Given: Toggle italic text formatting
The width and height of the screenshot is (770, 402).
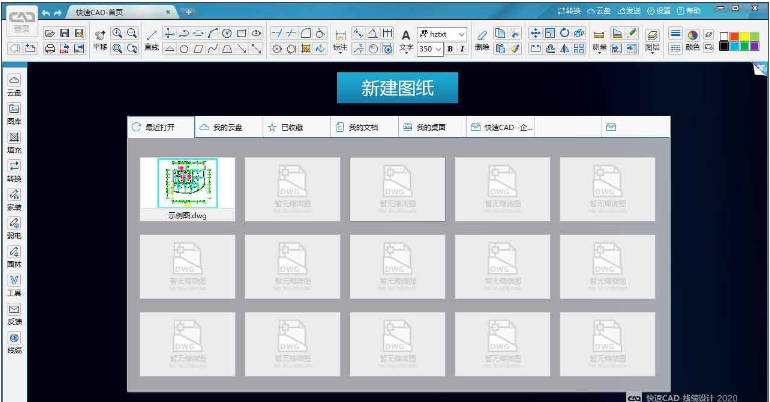Looking at the screenshot, I should pyautogui.click(x=462, y=48).
